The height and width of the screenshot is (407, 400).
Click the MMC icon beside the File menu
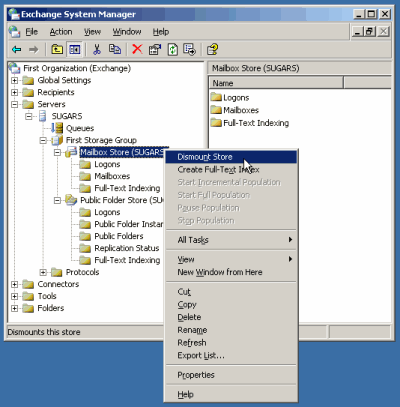(x=14, y=32)
